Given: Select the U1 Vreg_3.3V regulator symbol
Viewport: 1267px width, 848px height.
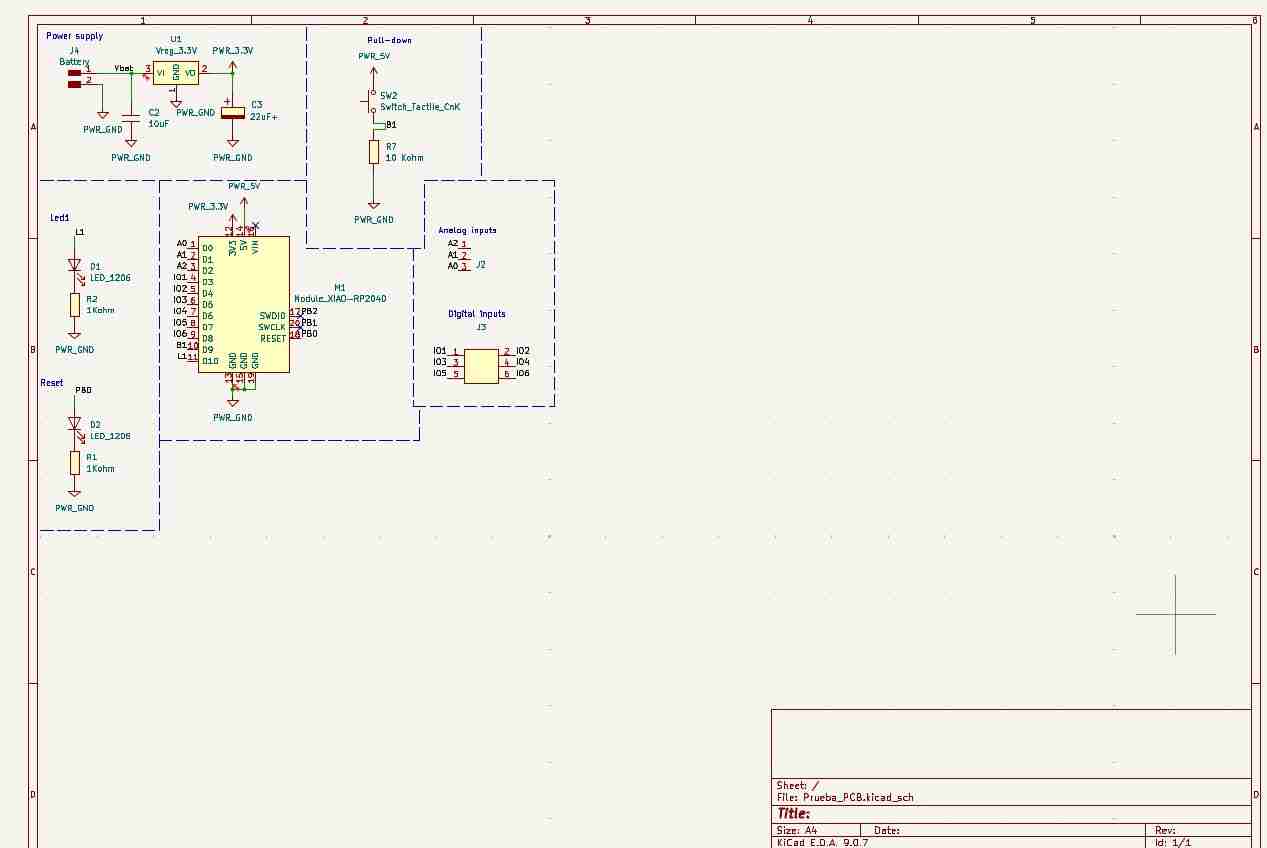Looking at the screenshot, I should (175, 73).
